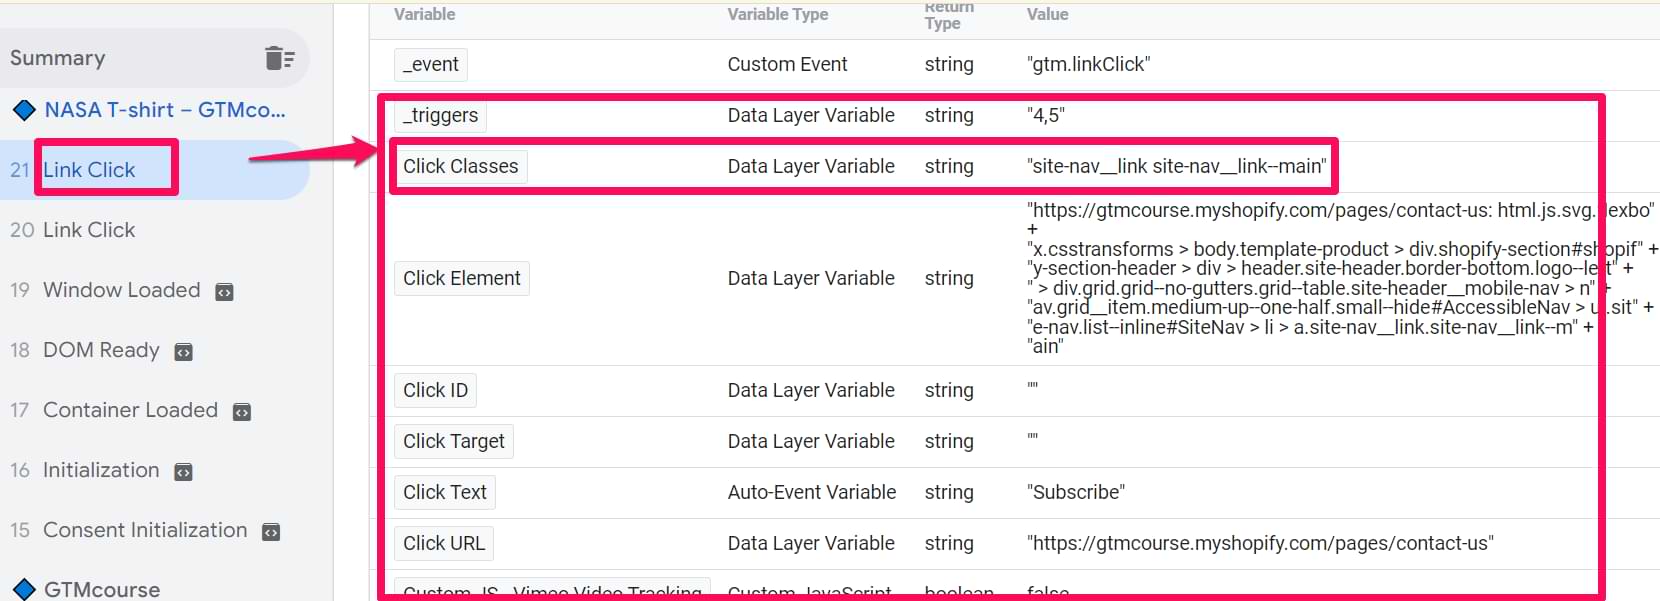The image size is (1660, 601).
Task: Click the code icon next to Container Loaded
Action: 242,412
